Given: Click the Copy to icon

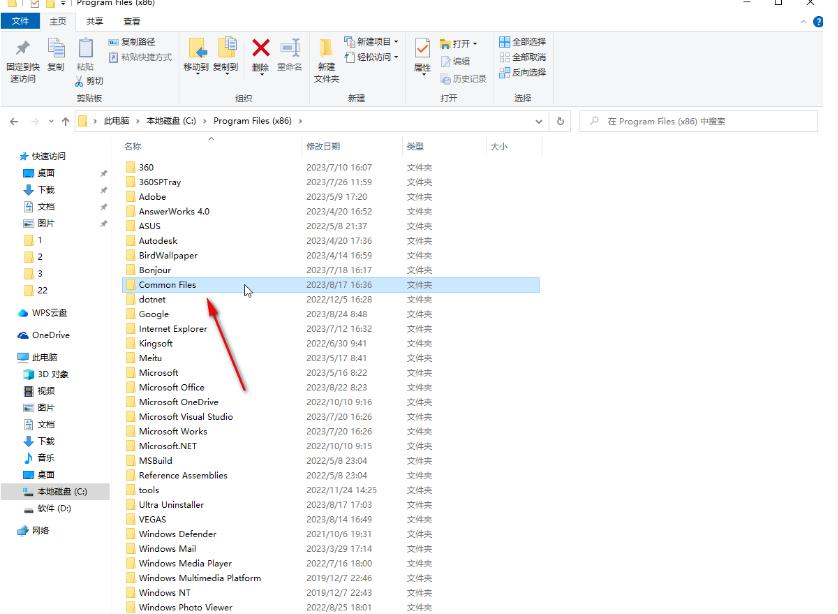Looking at the screenshot, I should [227, 48].
